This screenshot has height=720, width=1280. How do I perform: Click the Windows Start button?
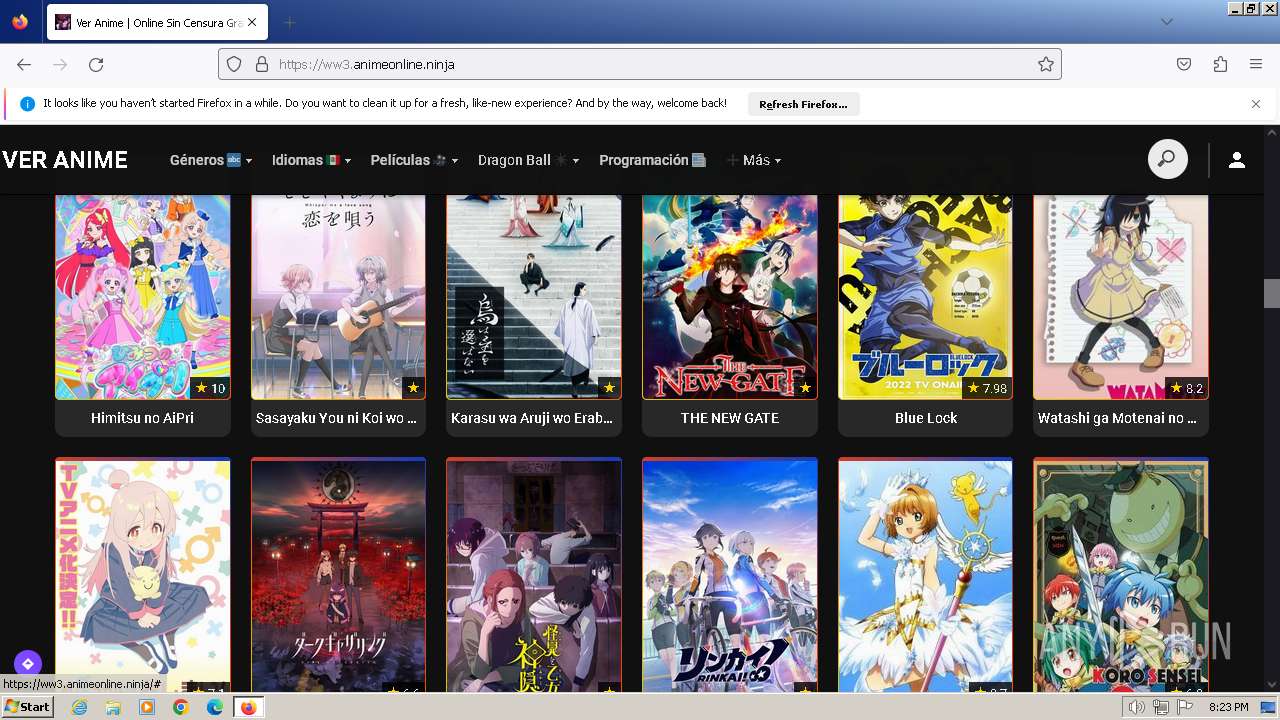click(x=27, y=707)
